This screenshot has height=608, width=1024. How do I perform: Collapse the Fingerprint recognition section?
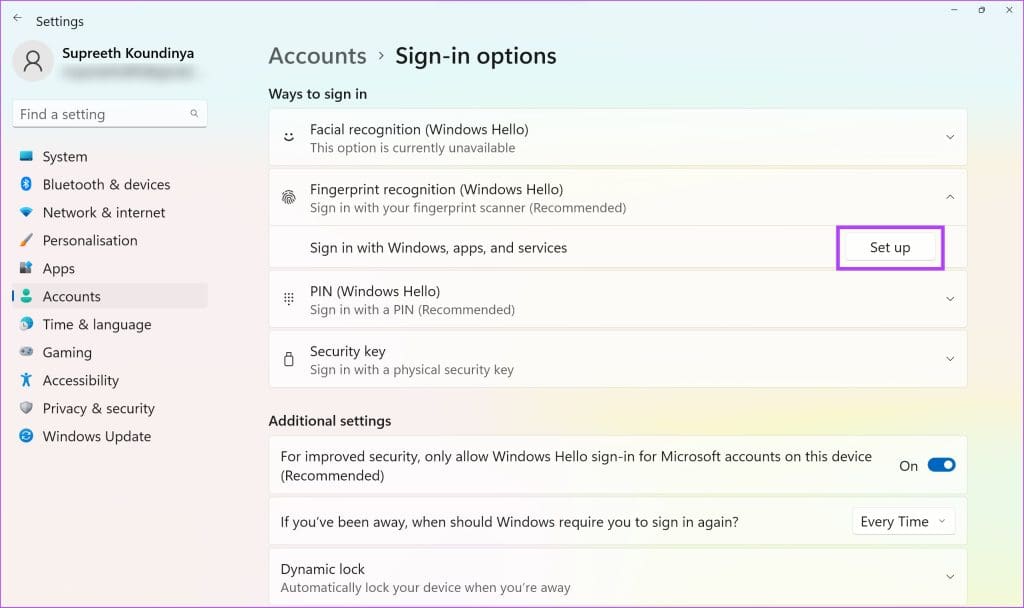pyautogui.click(x=950, y=197)
